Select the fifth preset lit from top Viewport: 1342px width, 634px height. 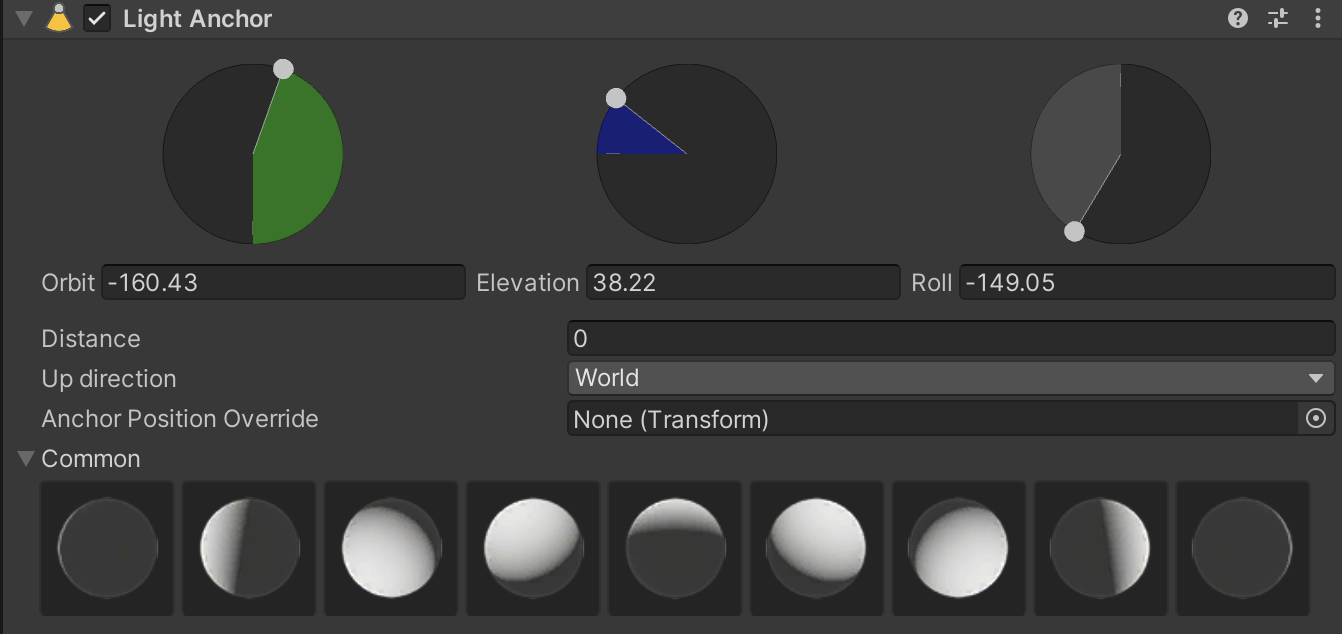(x=675, y=548)
